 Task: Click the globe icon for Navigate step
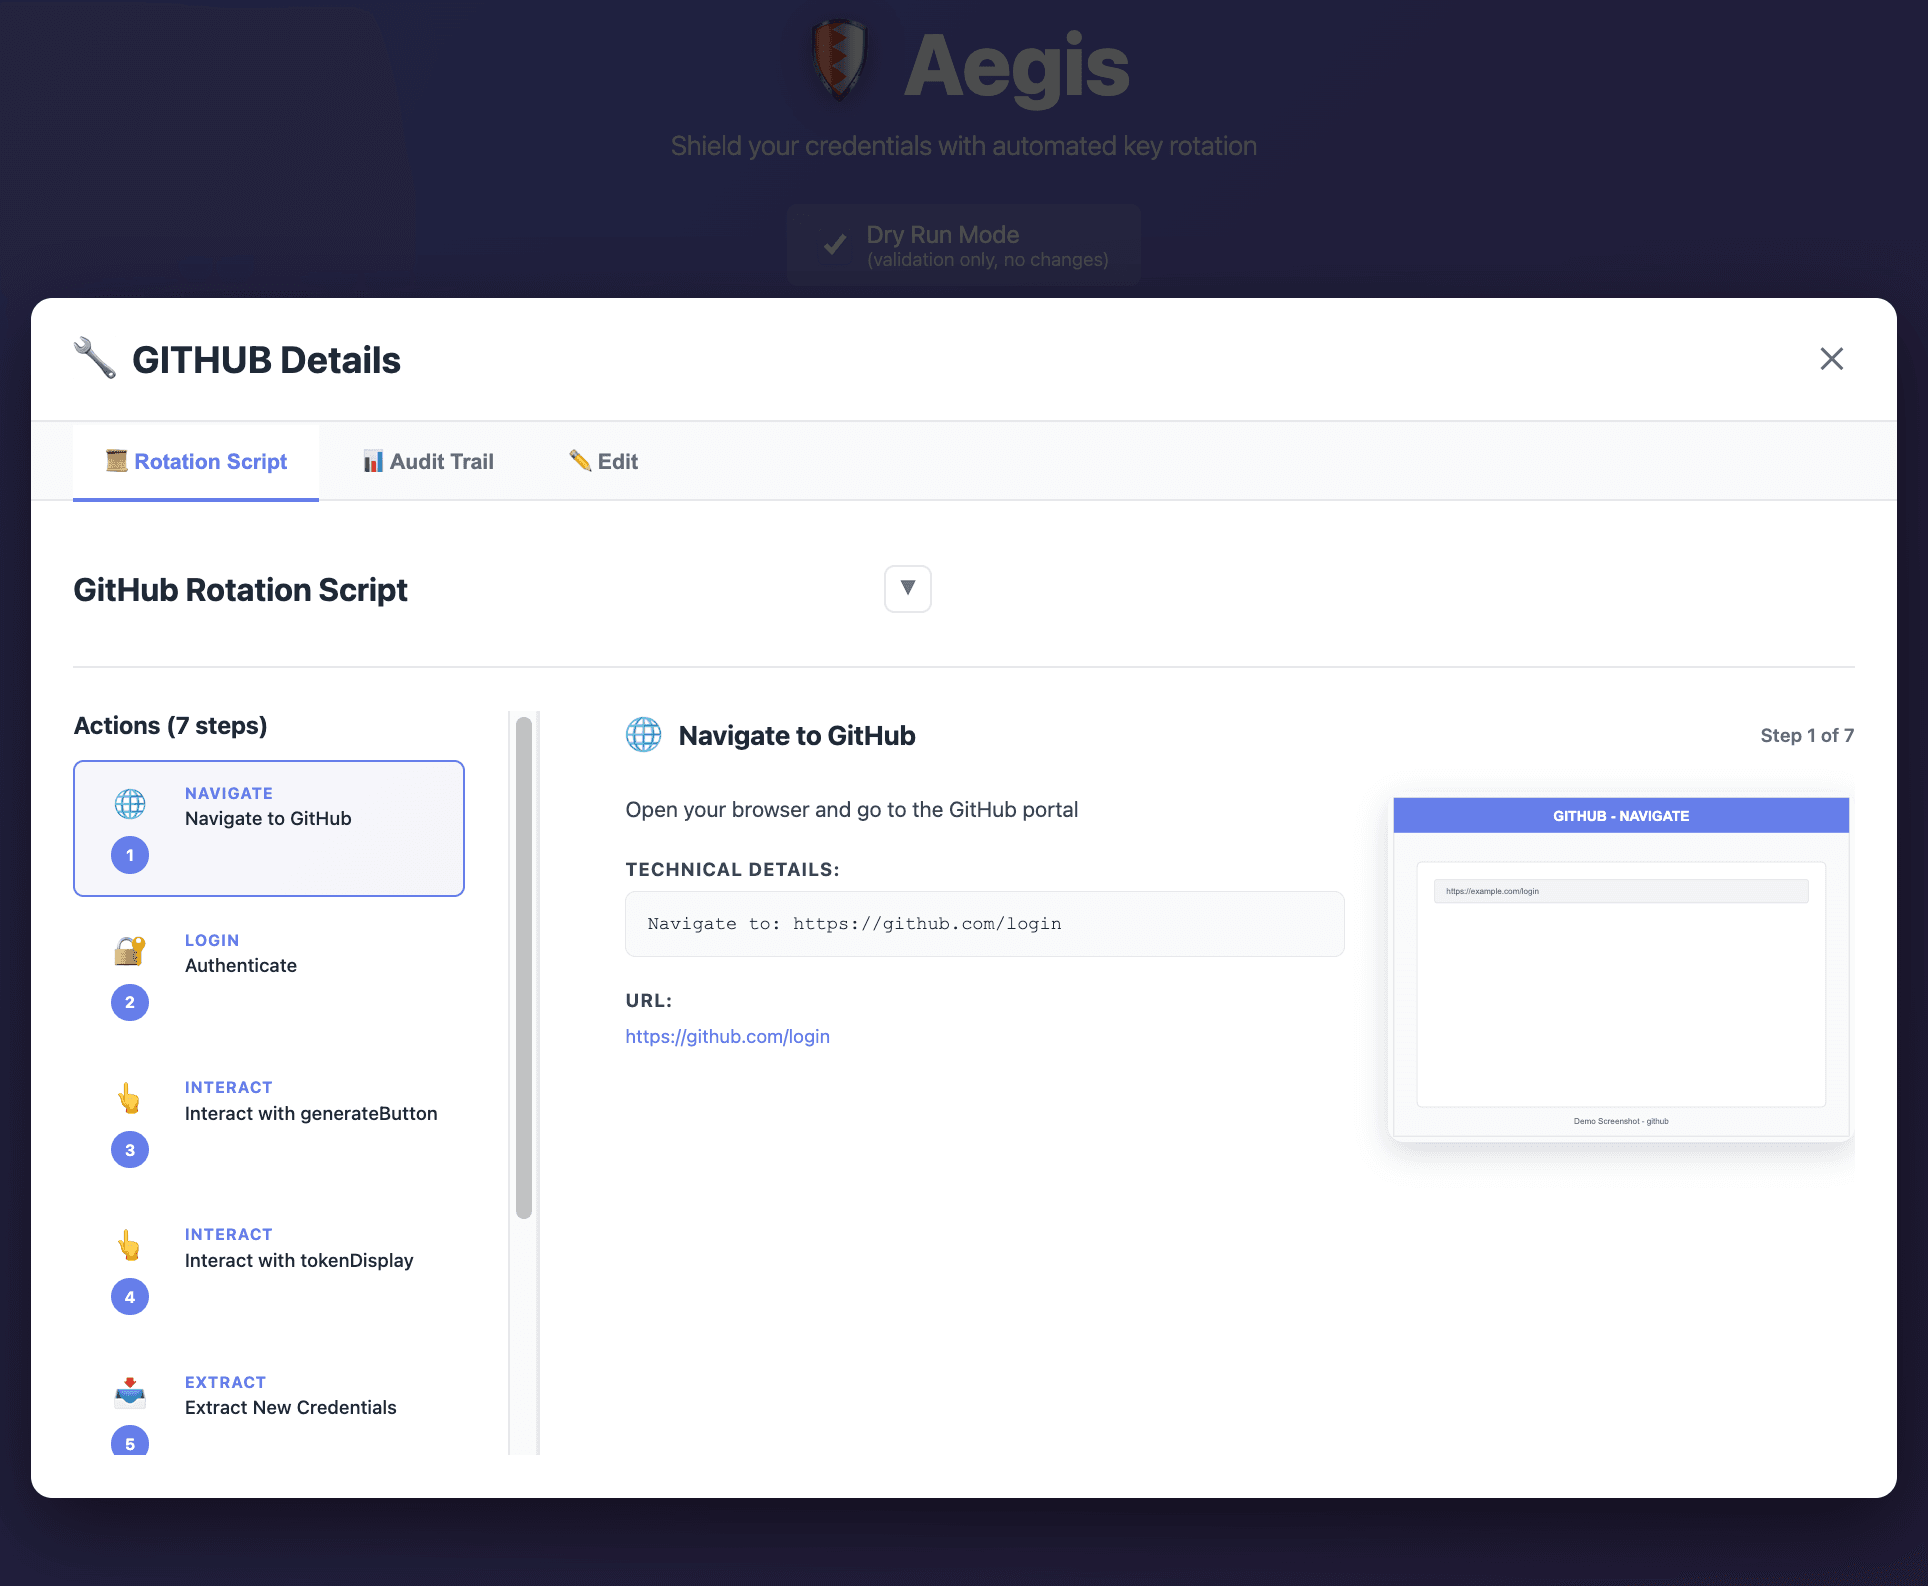[x=130, y=804]
